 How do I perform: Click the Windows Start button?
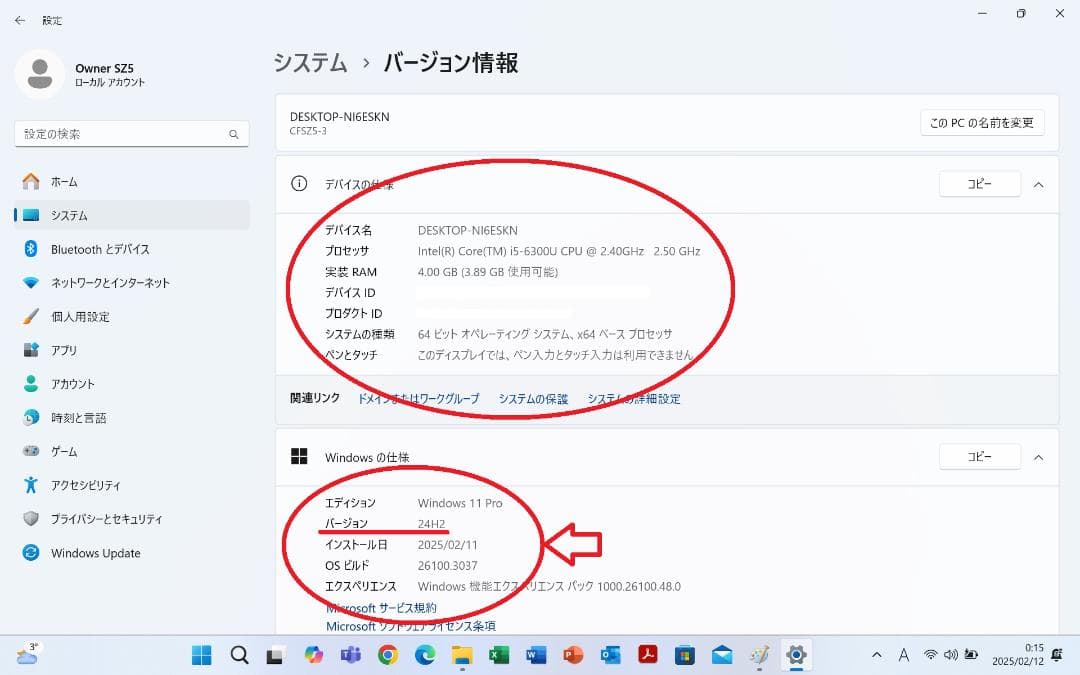pos(201,655)
